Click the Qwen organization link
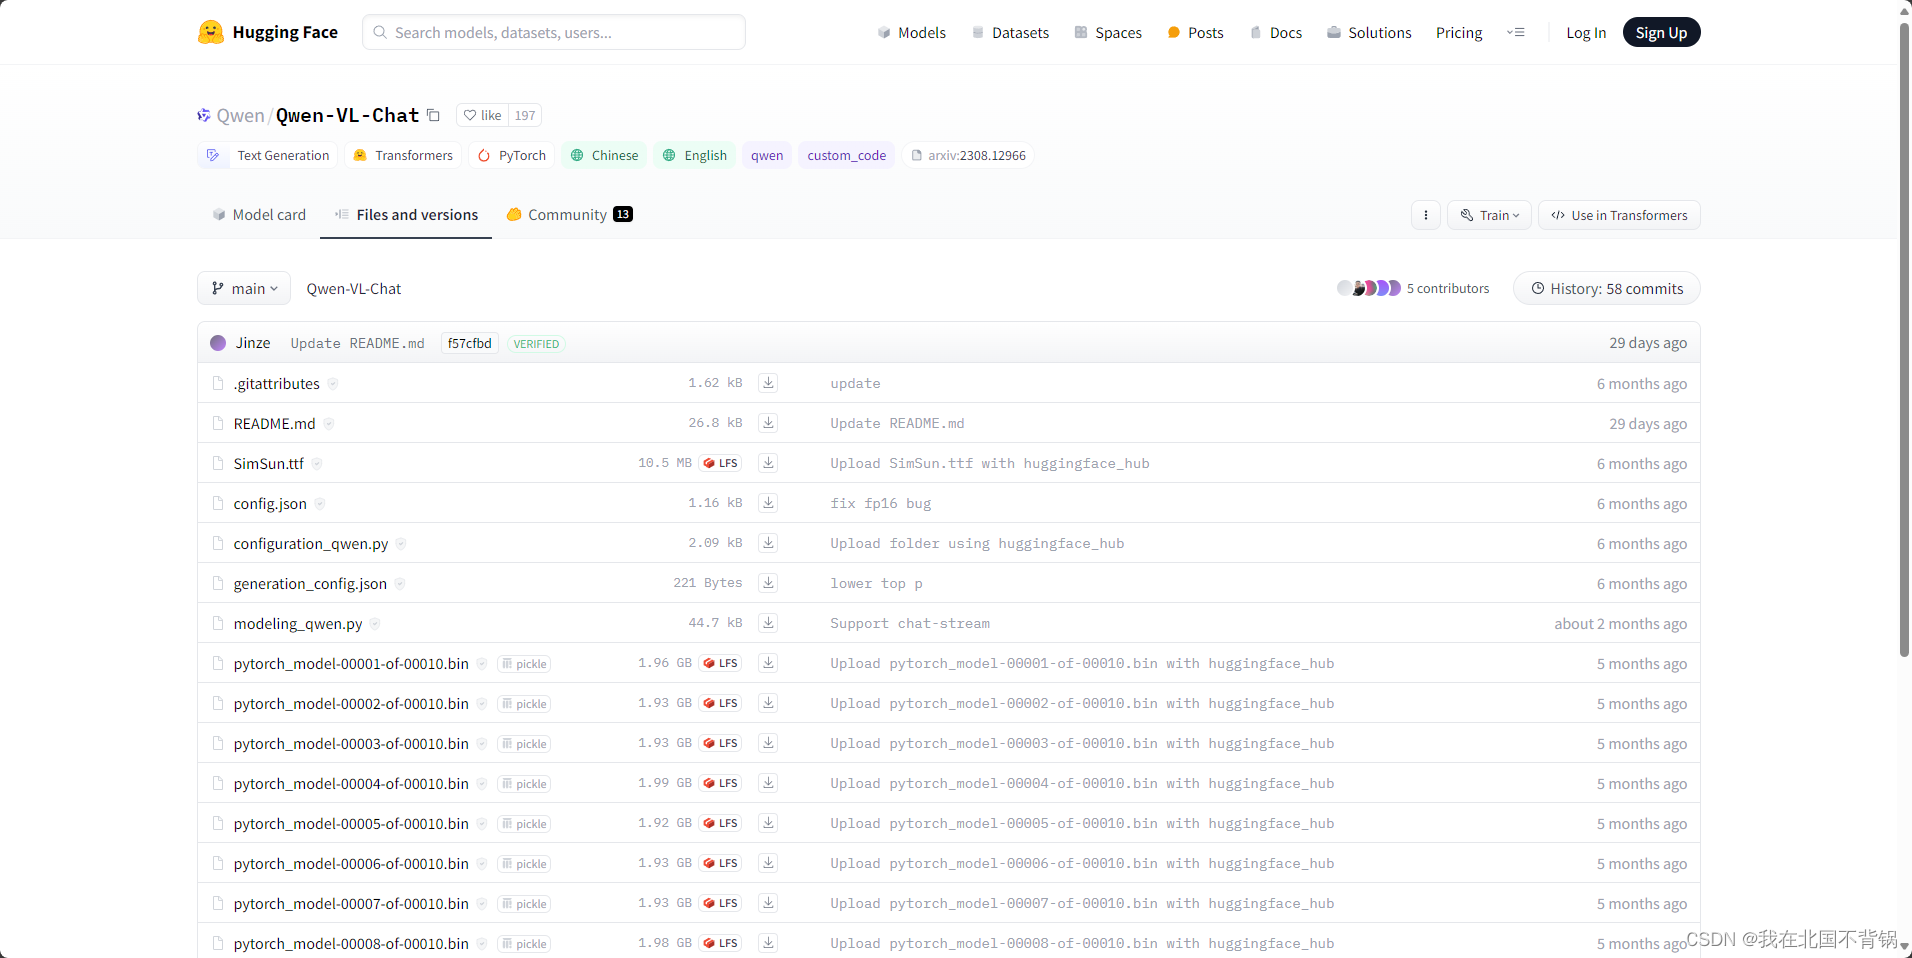 [240, 115]
